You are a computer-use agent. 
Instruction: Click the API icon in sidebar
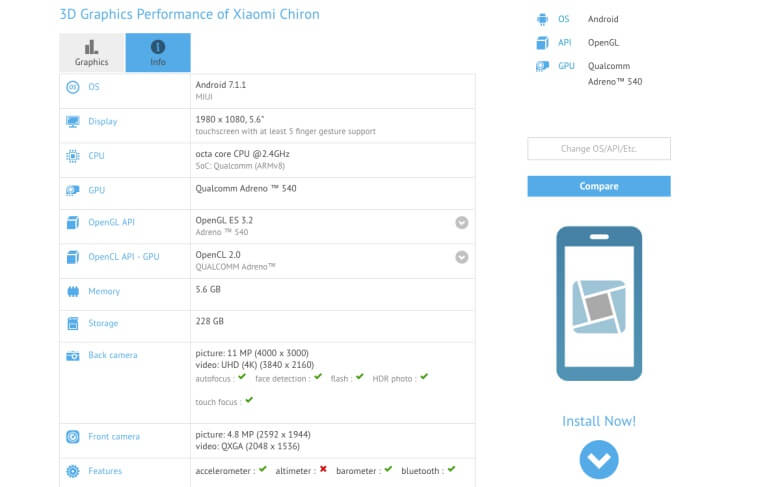(x=542, y=43)
